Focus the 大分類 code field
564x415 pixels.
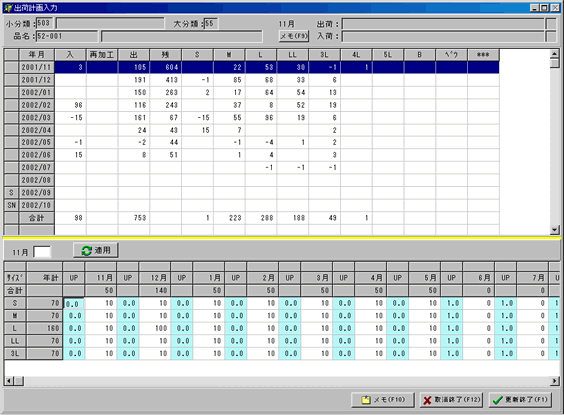coord(211,23)
